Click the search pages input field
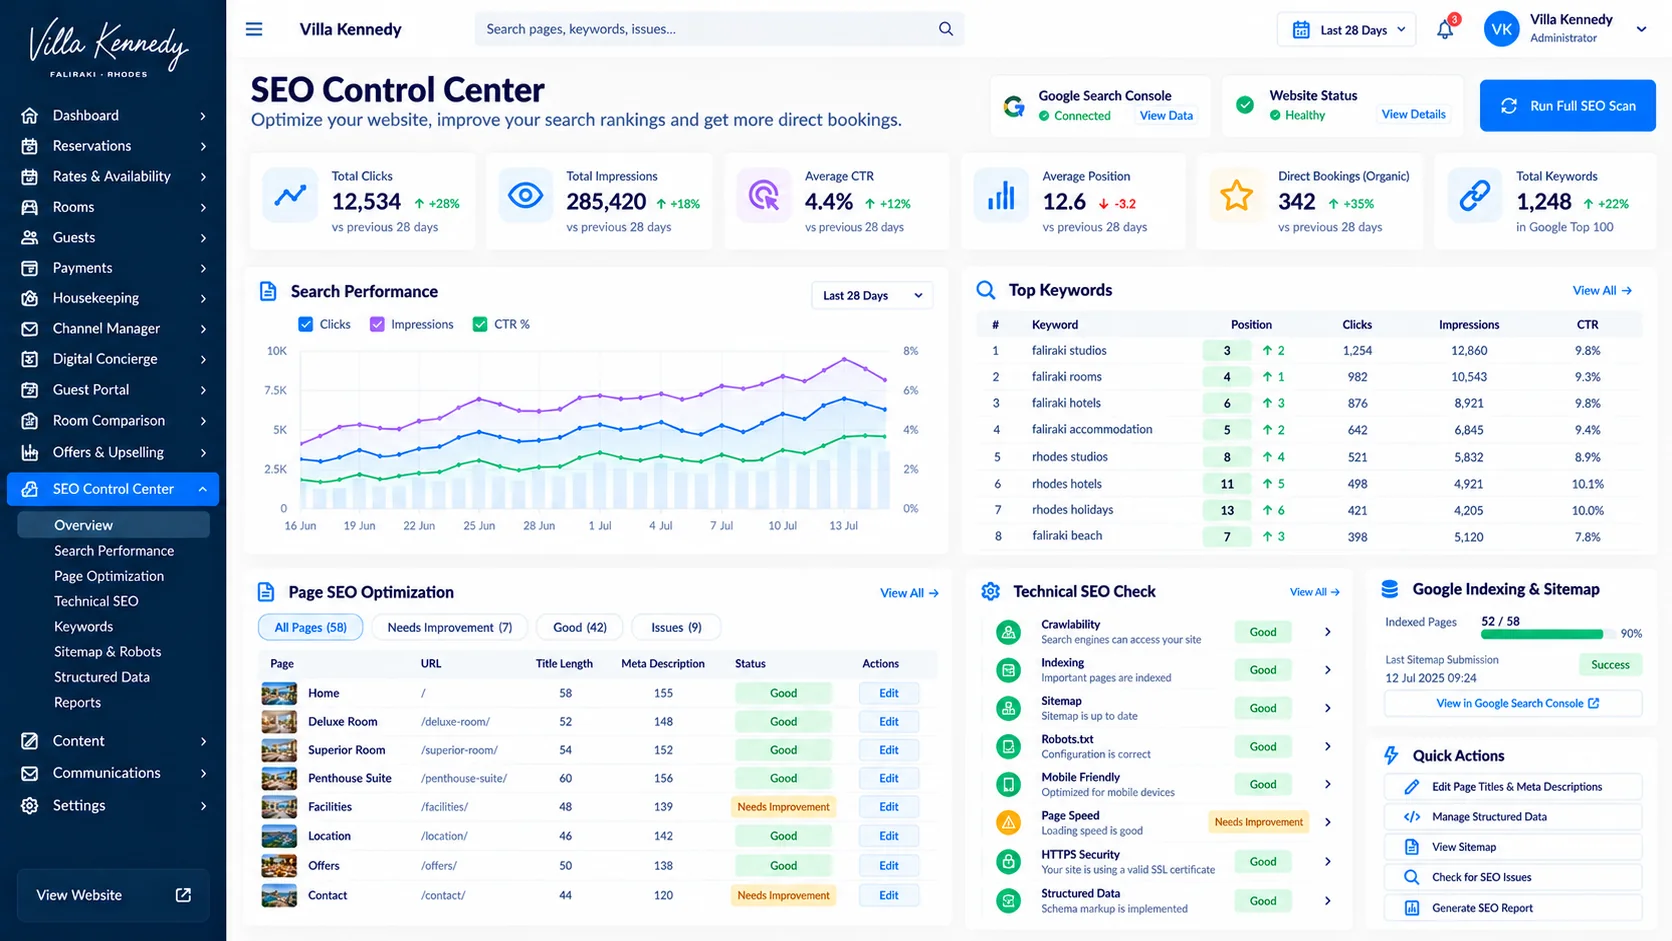Image resolution: width=1672 pixels, height=941 pixels. 718,29
